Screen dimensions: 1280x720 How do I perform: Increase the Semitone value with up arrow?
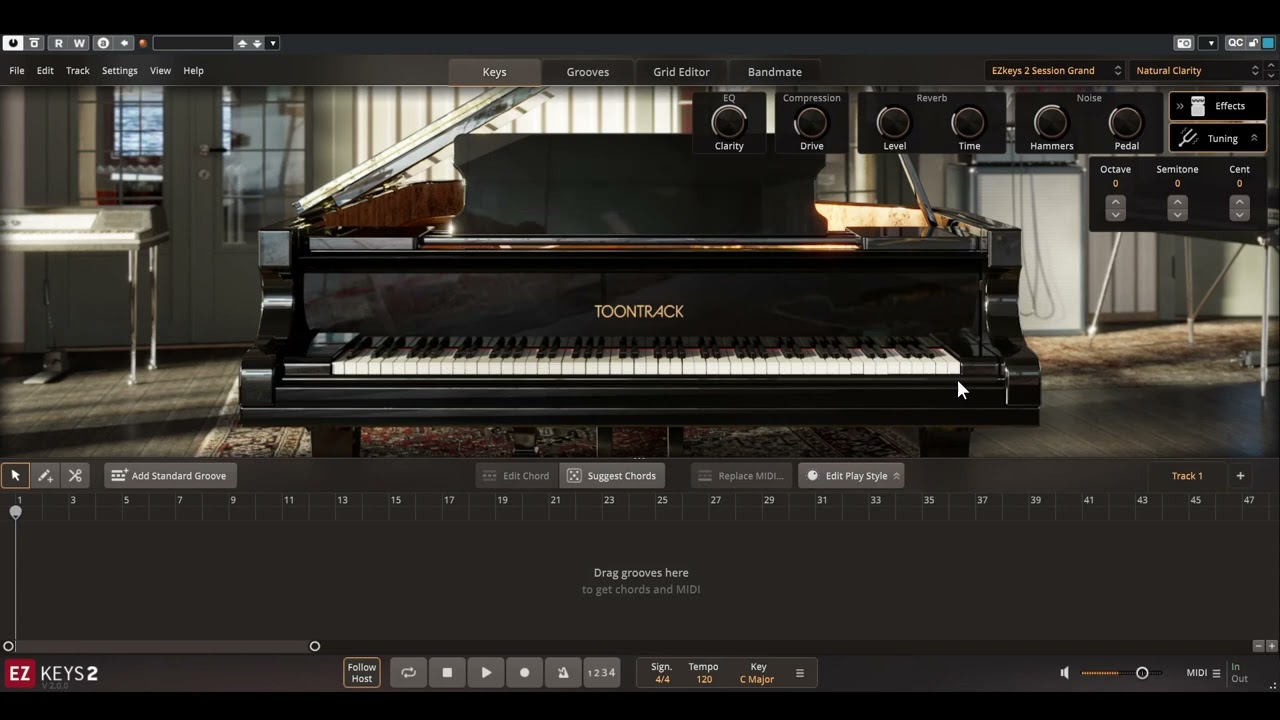[1177, 202]
